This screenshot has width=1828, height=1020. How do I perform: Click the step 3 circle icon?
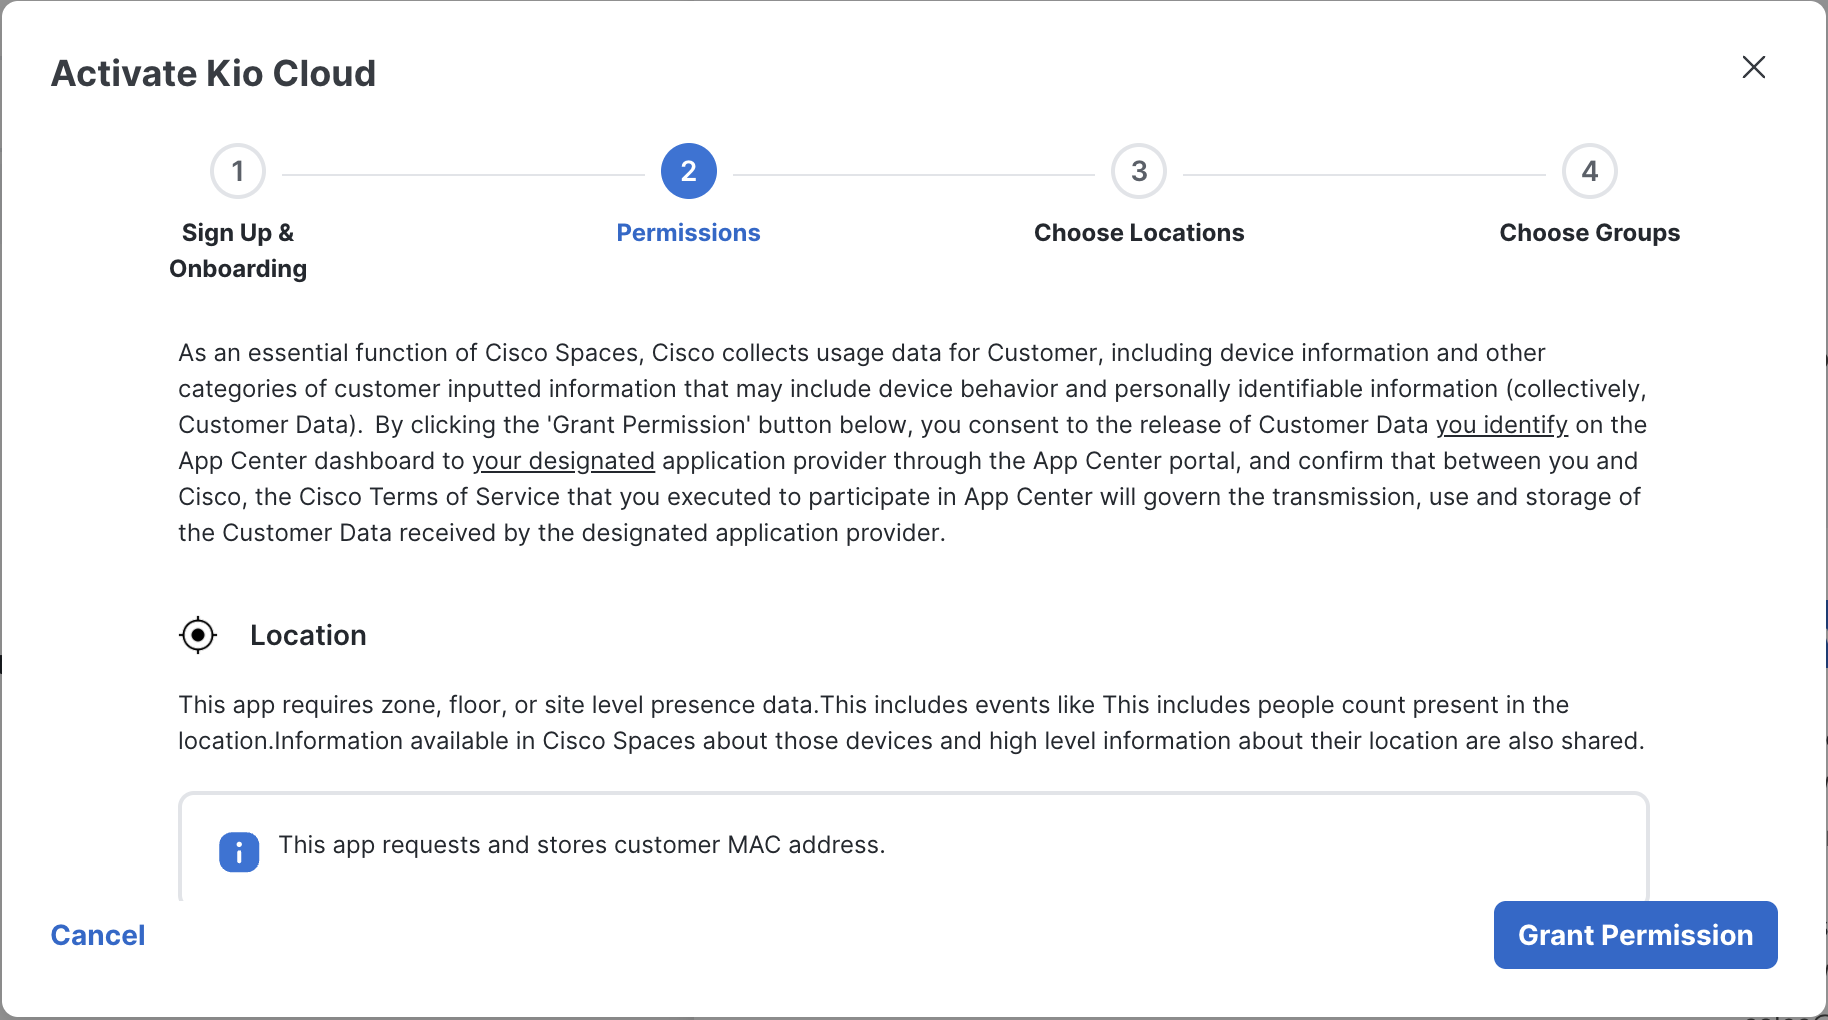coord(1139,171)
